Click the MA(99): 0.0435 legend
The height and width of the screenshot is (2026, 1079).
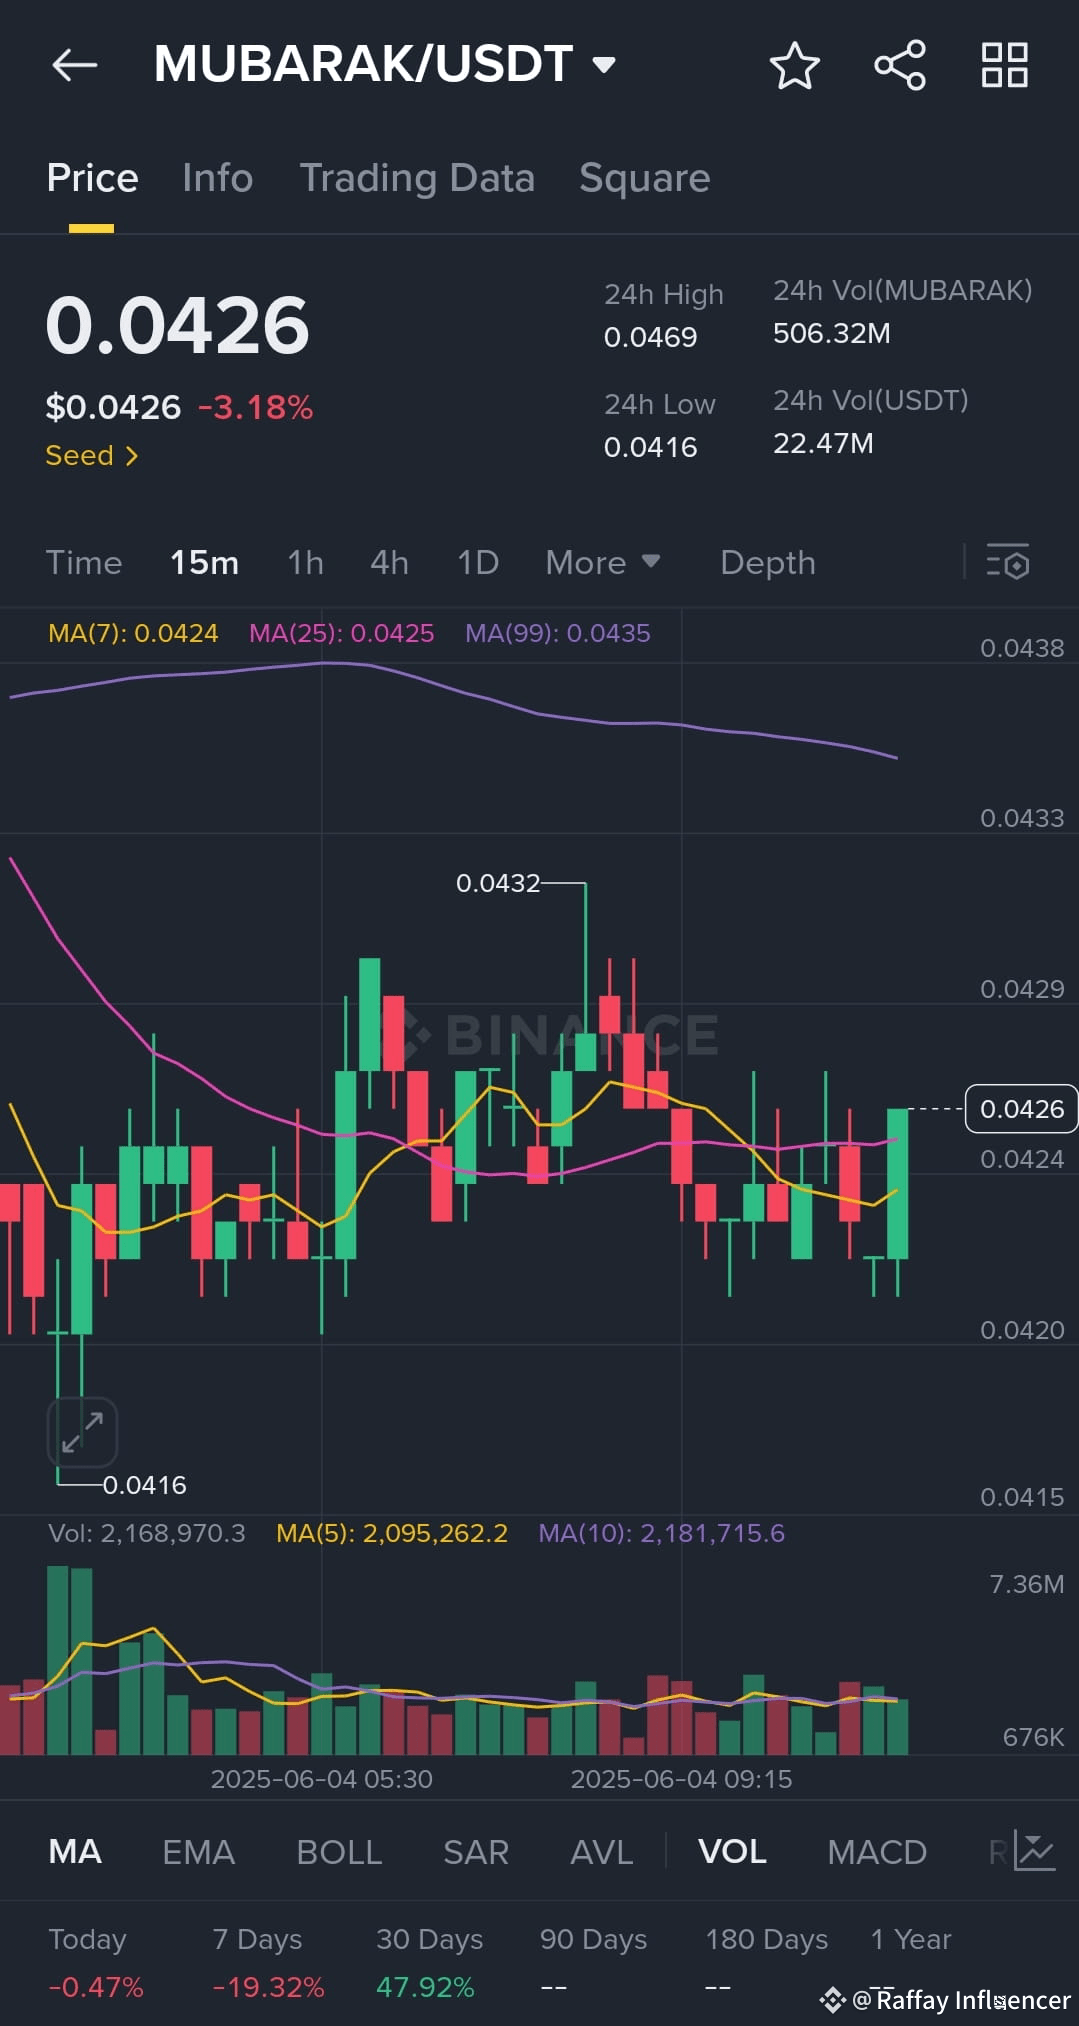pos(558,633)
